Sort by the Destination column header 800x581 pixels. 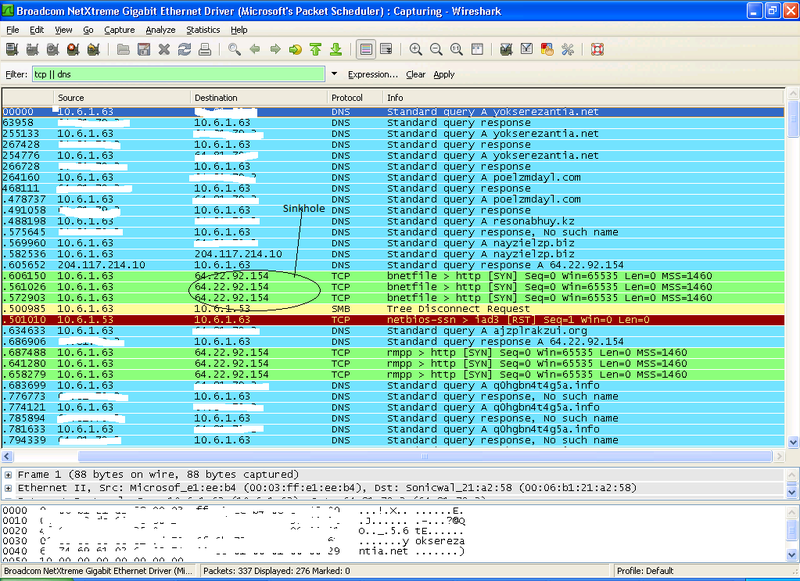click(259, 97)
